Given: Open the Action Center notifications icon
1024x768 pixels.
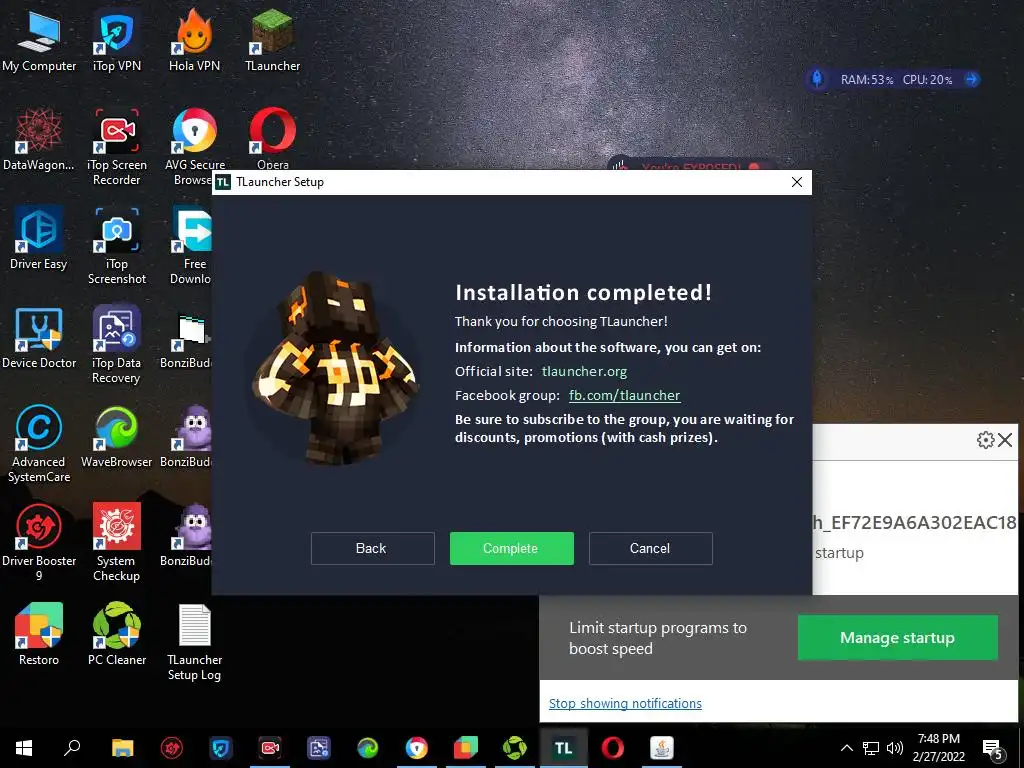Looking at the screenshot, I should 993,748.
